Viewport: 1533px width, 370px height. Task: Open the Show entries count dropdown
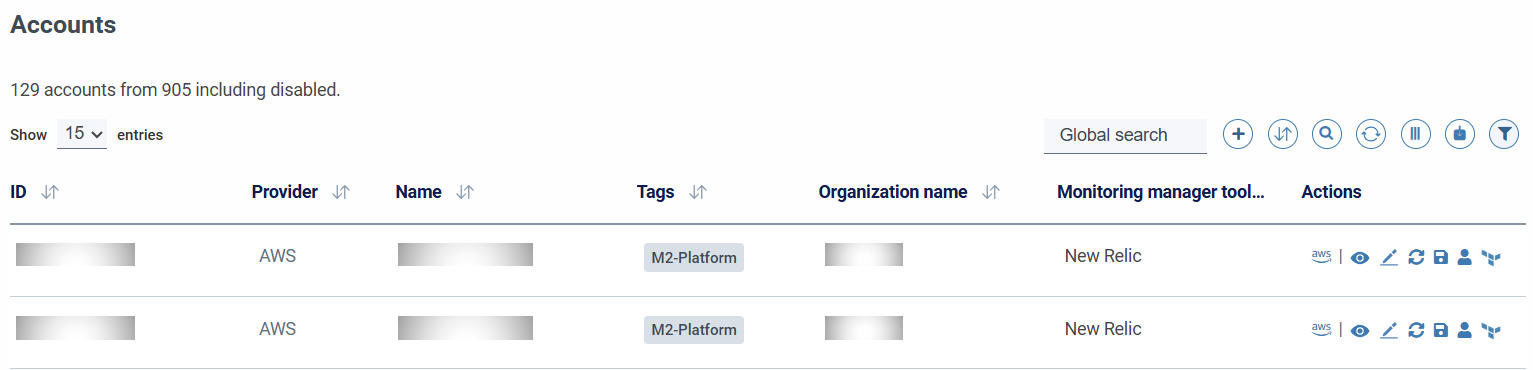(x=82, y=134)
